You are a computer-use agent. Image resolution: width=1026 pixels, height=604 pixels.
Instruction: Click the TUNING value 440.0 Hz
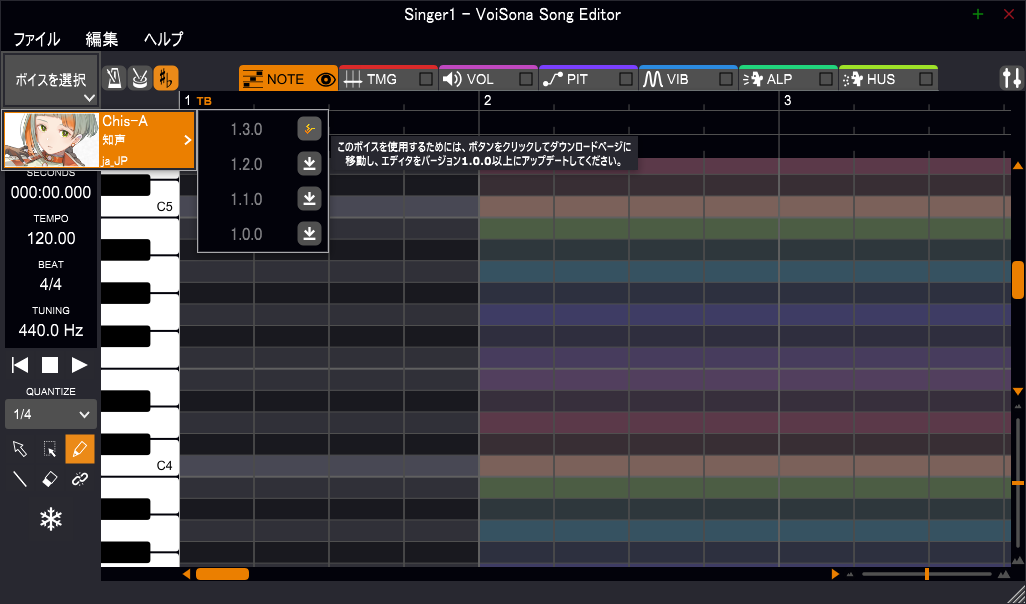pyautogui.click(x=51, y=330)
